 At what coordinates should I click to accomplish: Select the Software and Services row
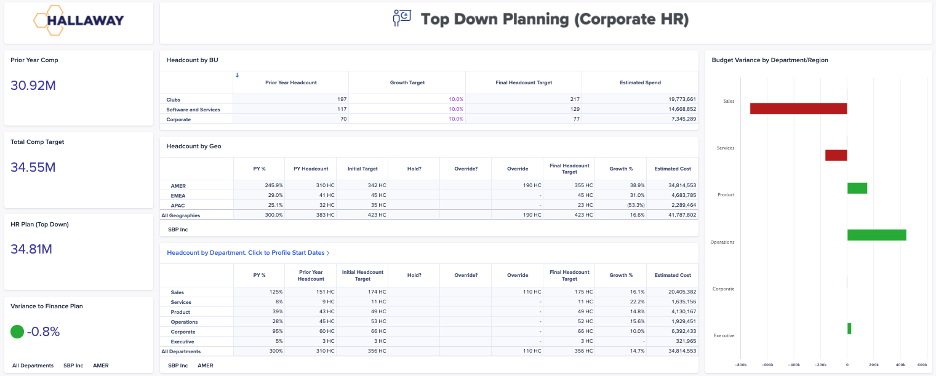tap(429, 109)
